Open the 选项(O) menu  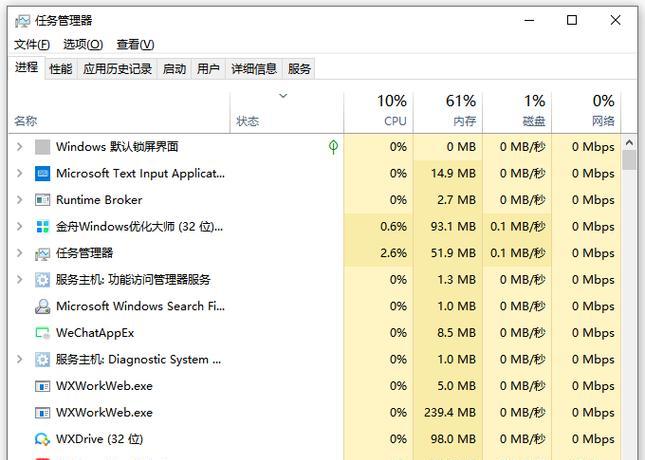pos(83,44)
